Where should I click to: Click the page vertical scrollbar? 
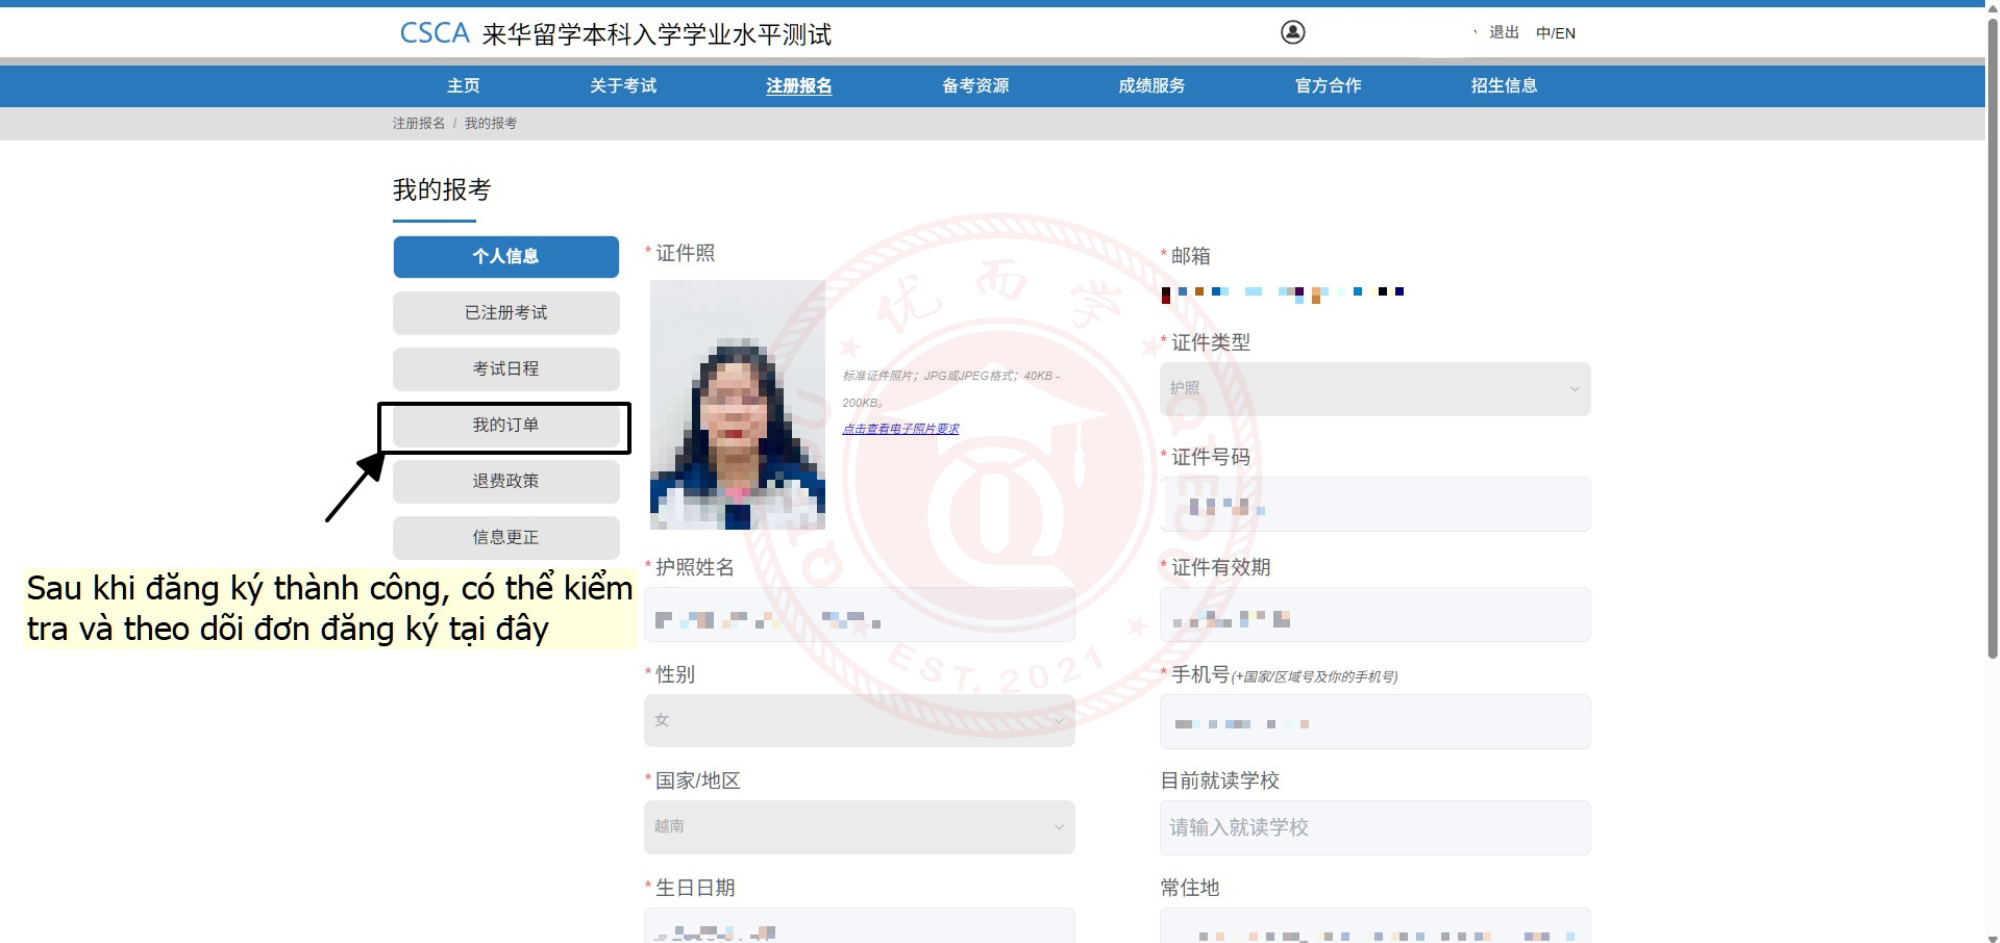pos(1992,340)
